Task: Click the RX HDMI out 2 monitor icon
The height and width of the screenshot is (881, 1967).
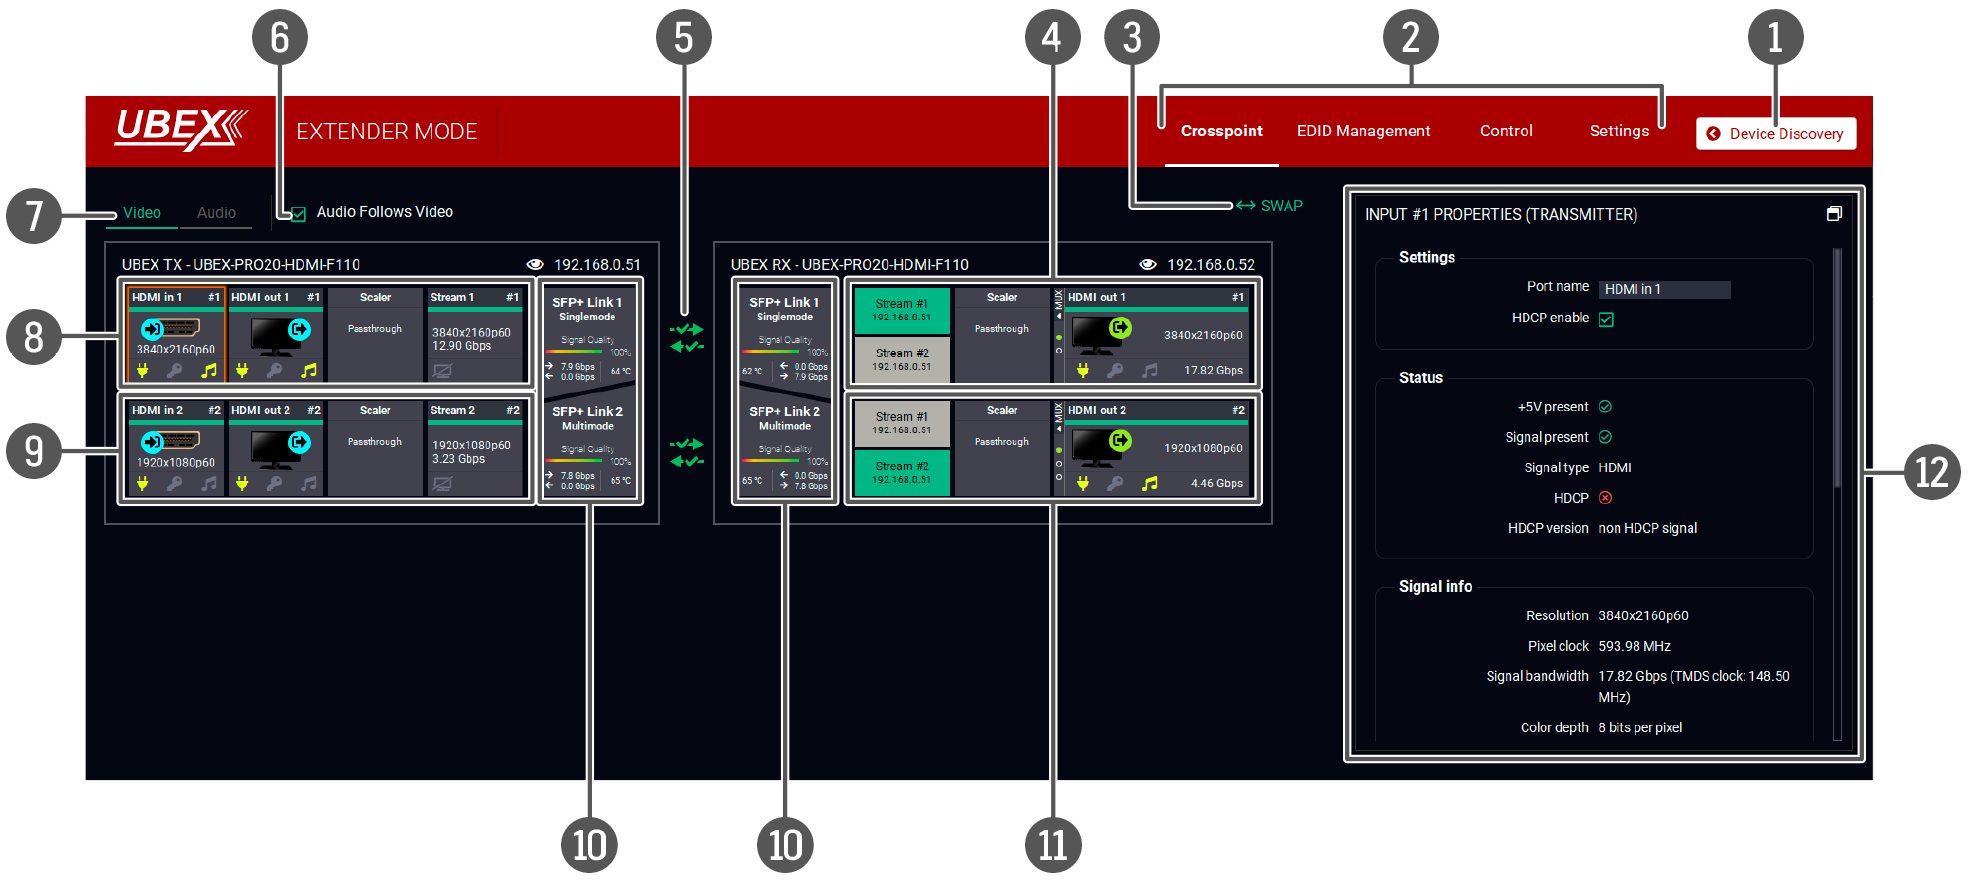Action: pos(1096,448)
